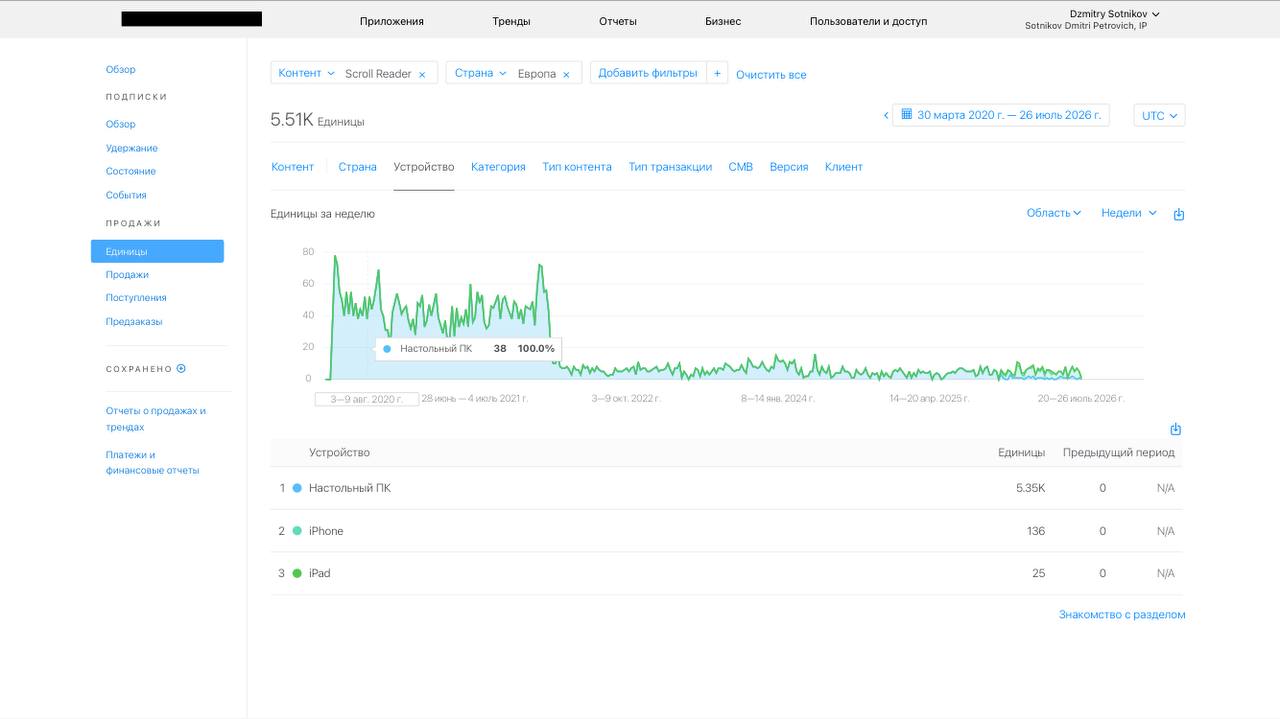Open Поступления in the sidebar
This screenshot has height=719, width=1280.
[x=136, y=297]
